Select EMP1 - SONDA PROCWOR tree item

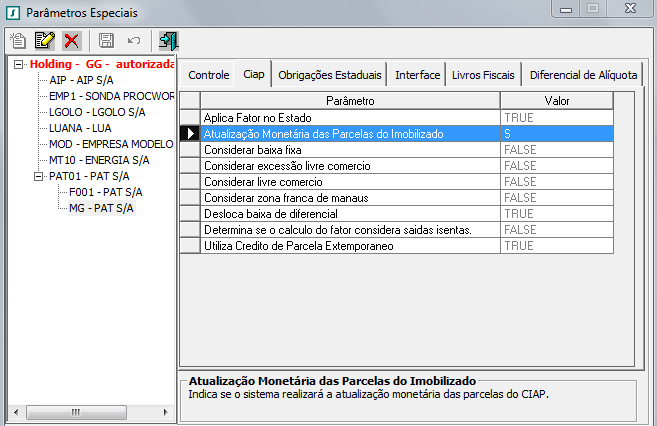tap(111, 96)
